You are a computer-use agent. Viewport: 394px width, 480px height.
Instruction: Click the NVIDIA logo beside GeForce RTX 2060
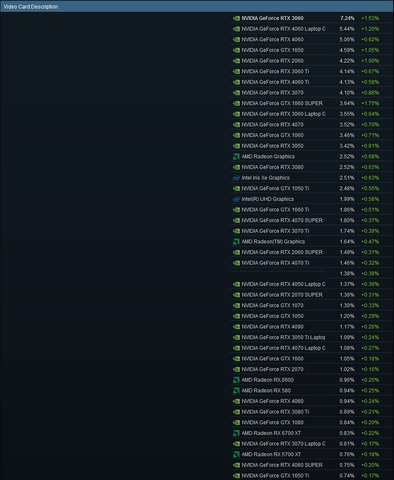pyautogui.click(x=236, y=61)
